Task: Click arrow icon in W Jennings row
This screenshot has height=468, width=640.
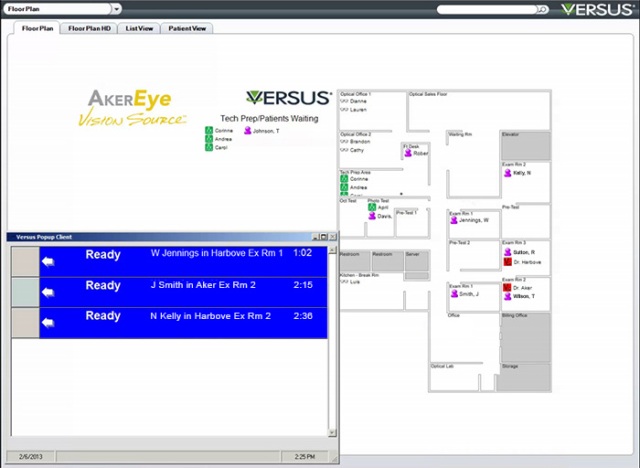Action: point(48,262)
